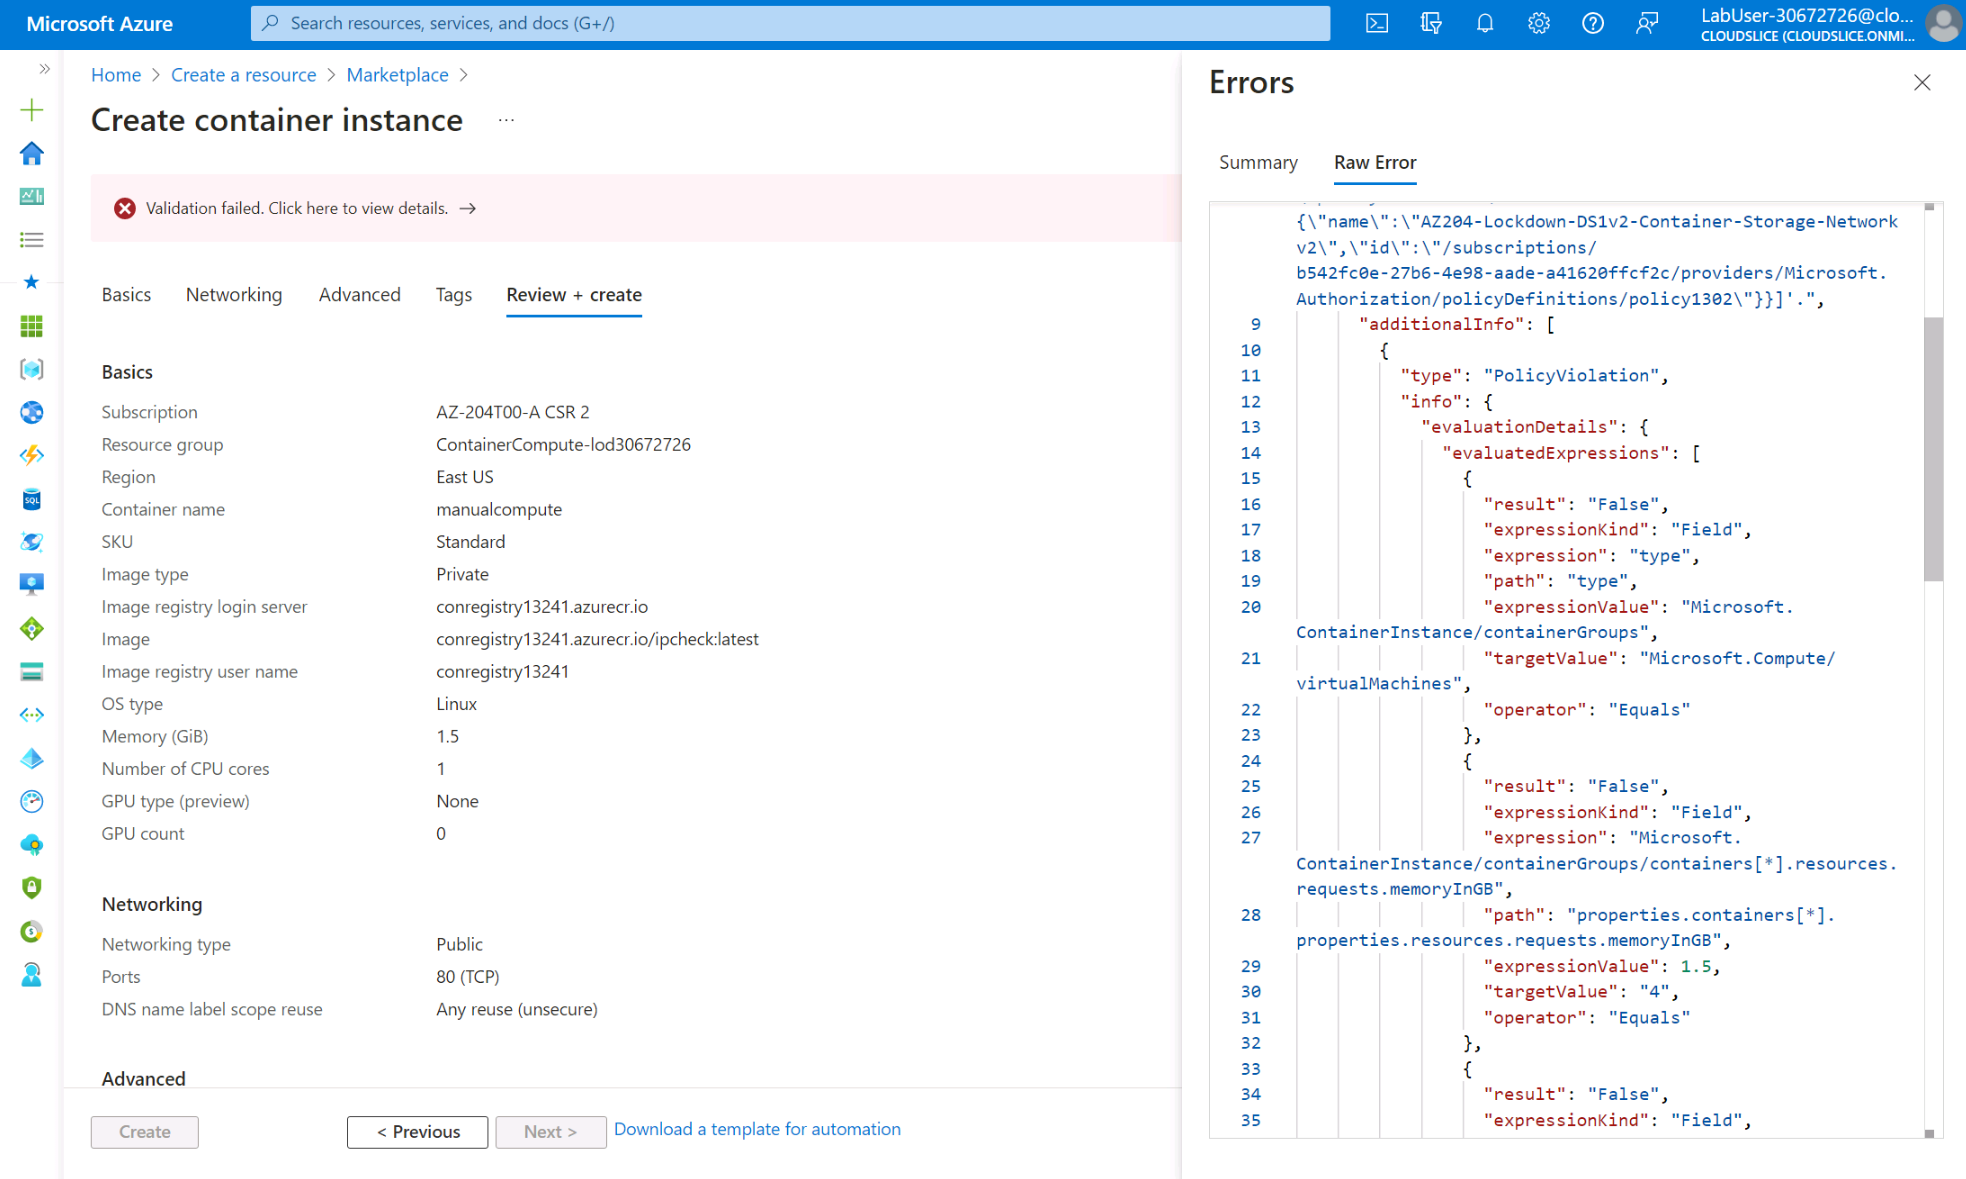Open the Summary tab in Errors panel
The height and width of the screenshot is (1179, 1966).
point(1258,162)
